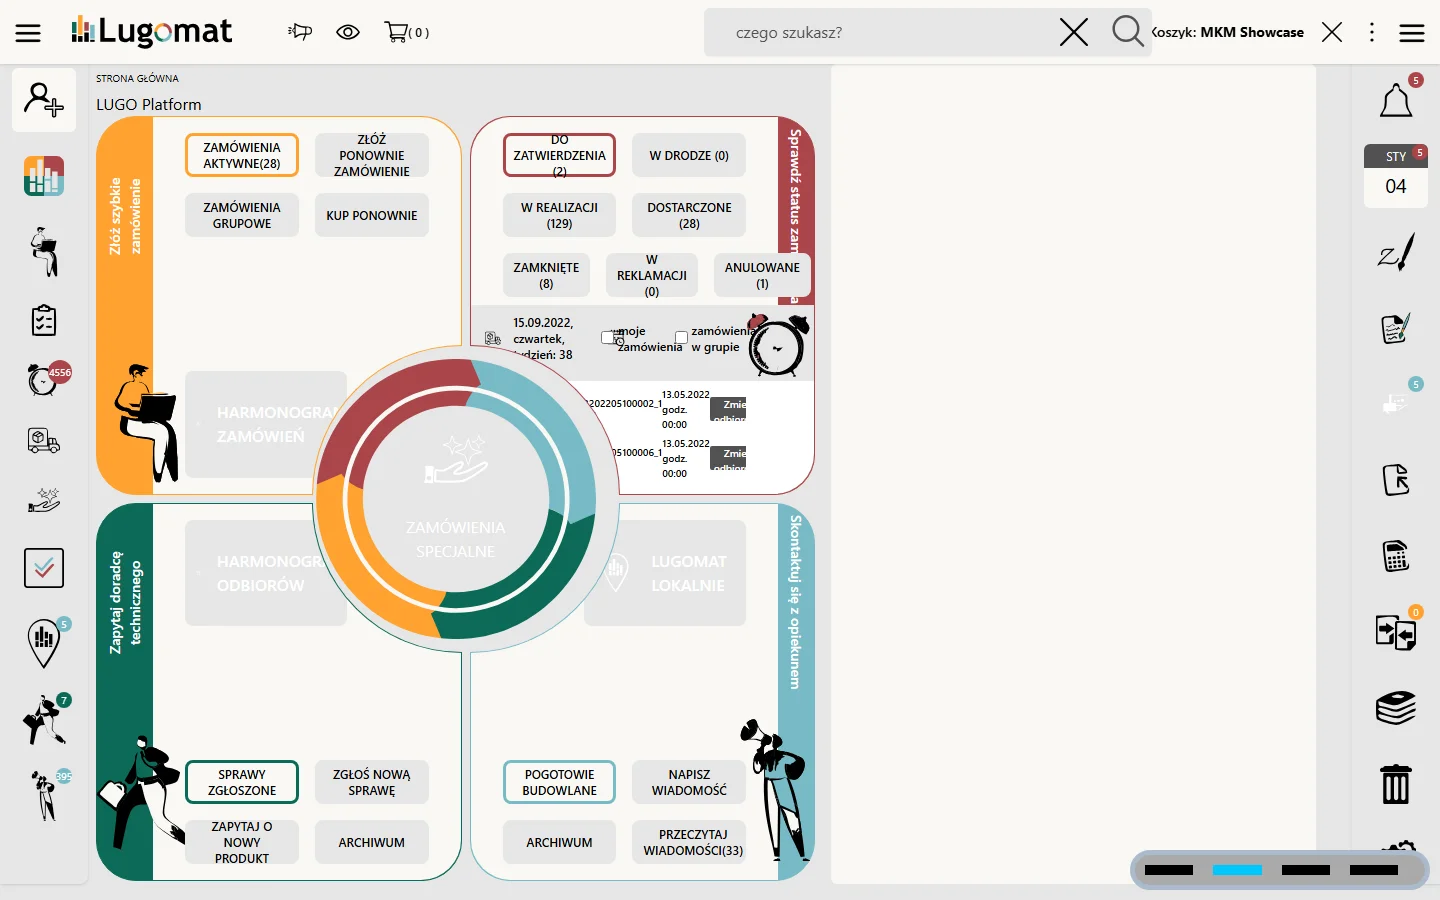Click the trash bin icon
The height and width of the screenshot is (900, 1440).
point(1396,784)
